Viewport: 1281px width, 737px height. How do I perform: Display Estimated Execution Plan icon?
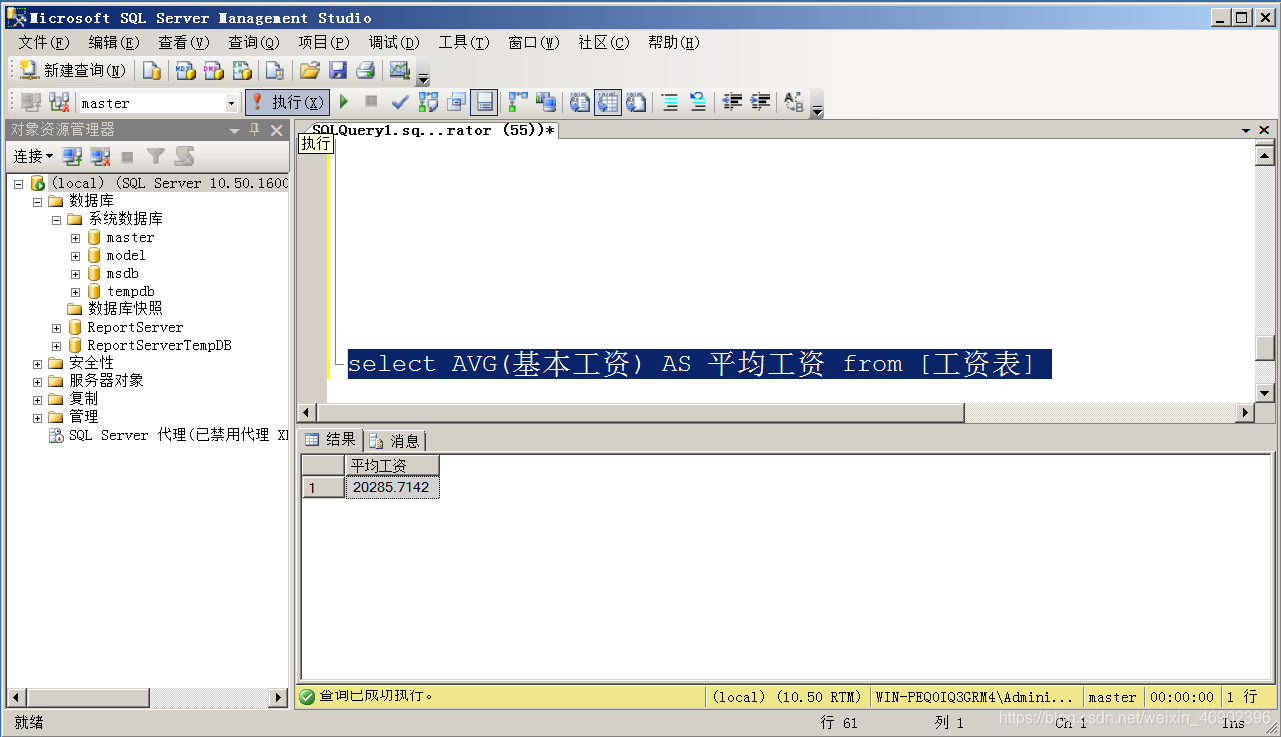(x=428, y=102)
